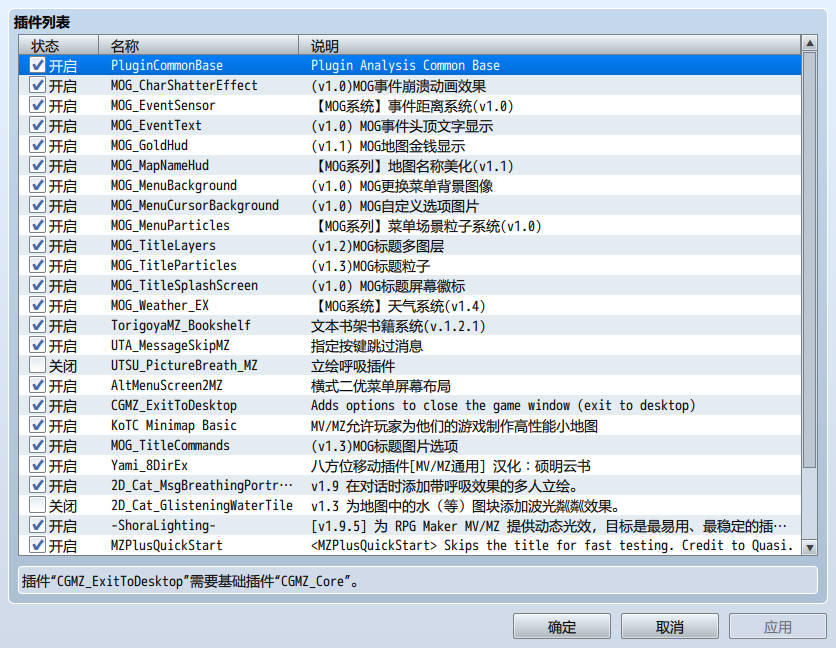The height and width of the screenshot is (648, 836).
Task: Highlight the MOG_MenuBackground plugin name
Action: (174, 185)
